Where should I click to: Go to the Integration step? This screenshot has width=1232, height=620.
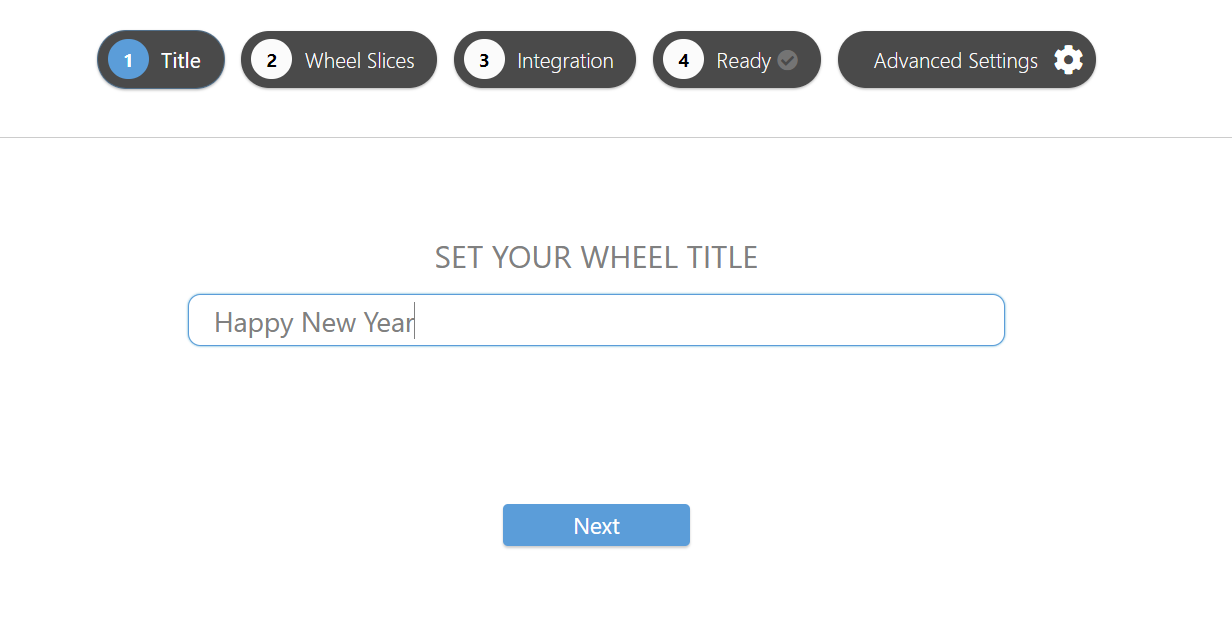[x=545, y=60]
